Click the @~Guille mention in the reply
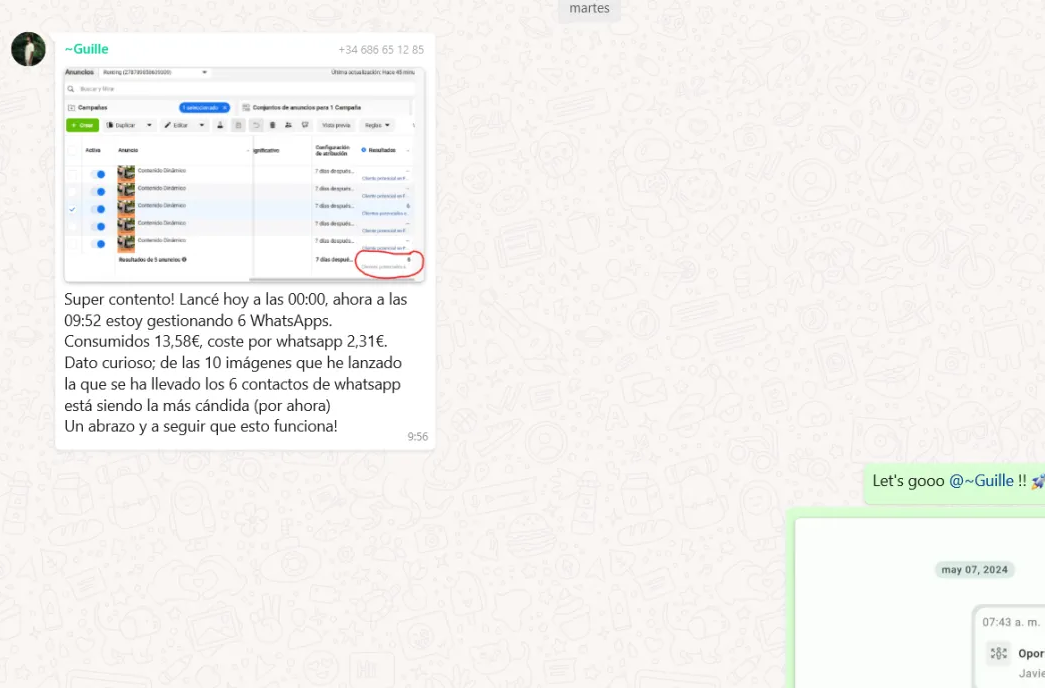 (x=981, y=481)
